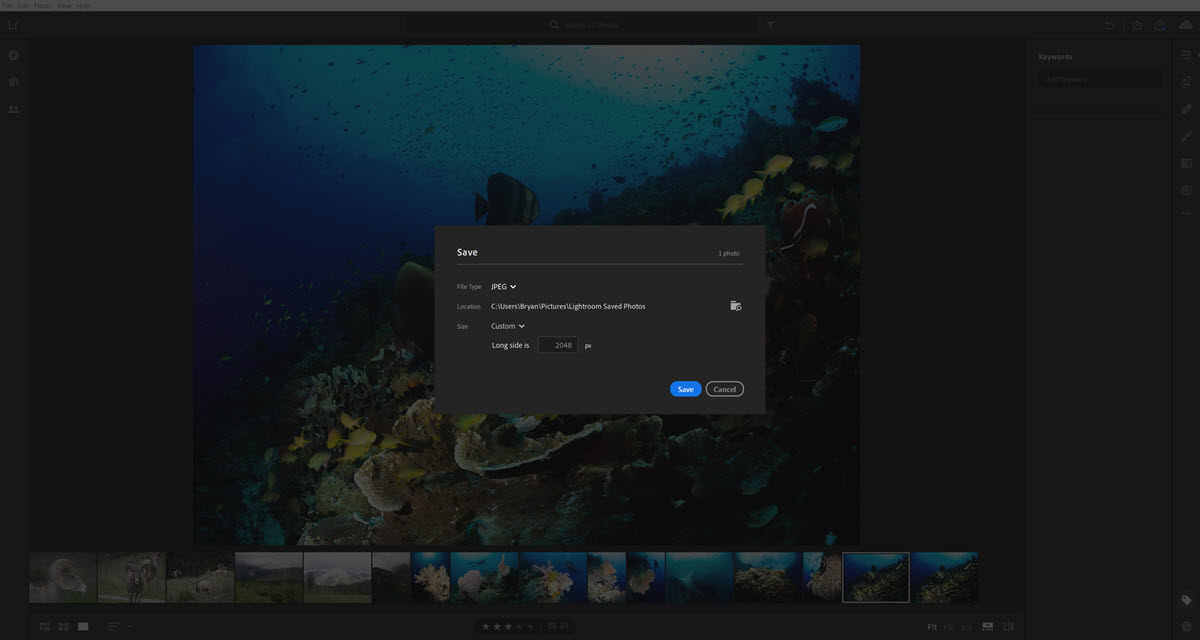The width and height of the screenshot is (1200, 640).
Task: Click the browse folder icon beside Location
Action: (735, 306)
